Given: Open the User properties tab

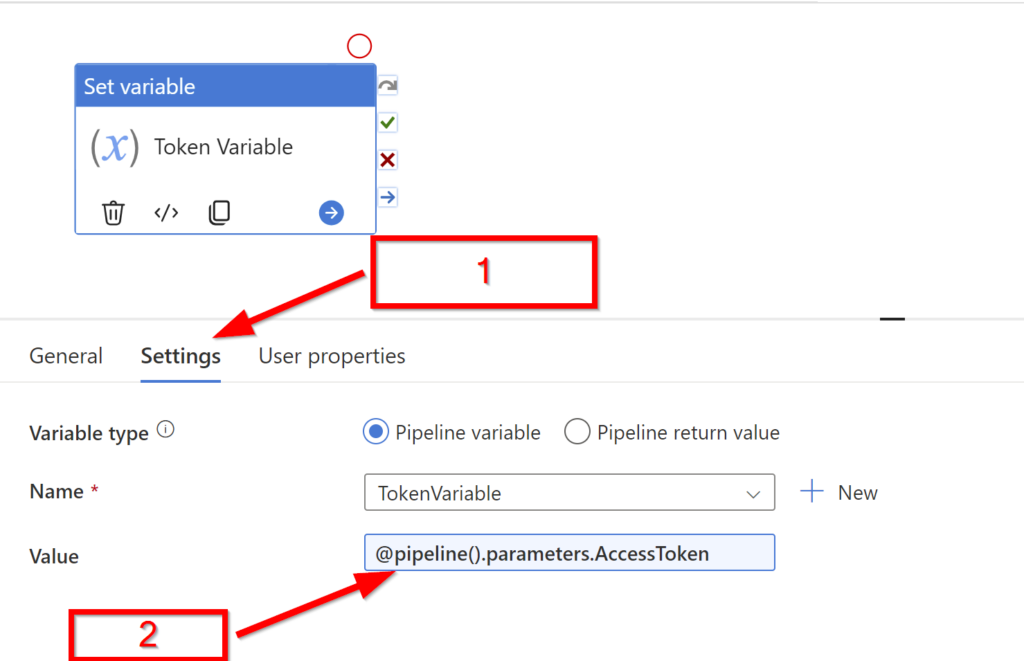Looking at the screenshot, I should (332, 356).
